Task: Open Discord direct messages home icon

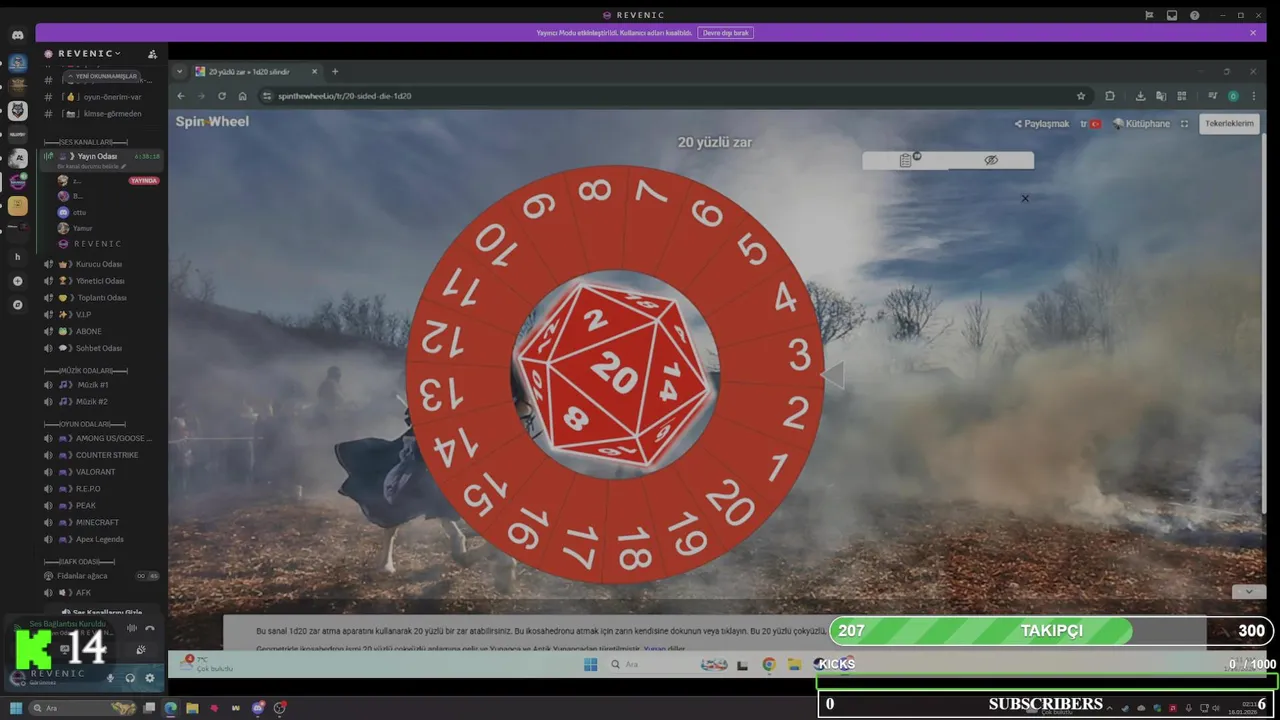Action: 17,35
